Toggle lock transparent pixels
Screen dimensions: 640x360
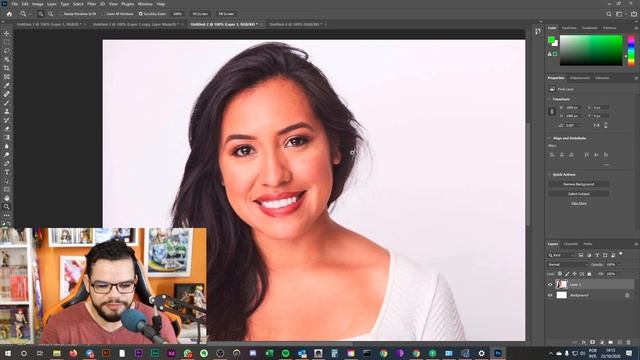pyautogui.click(x=560, y=274)
